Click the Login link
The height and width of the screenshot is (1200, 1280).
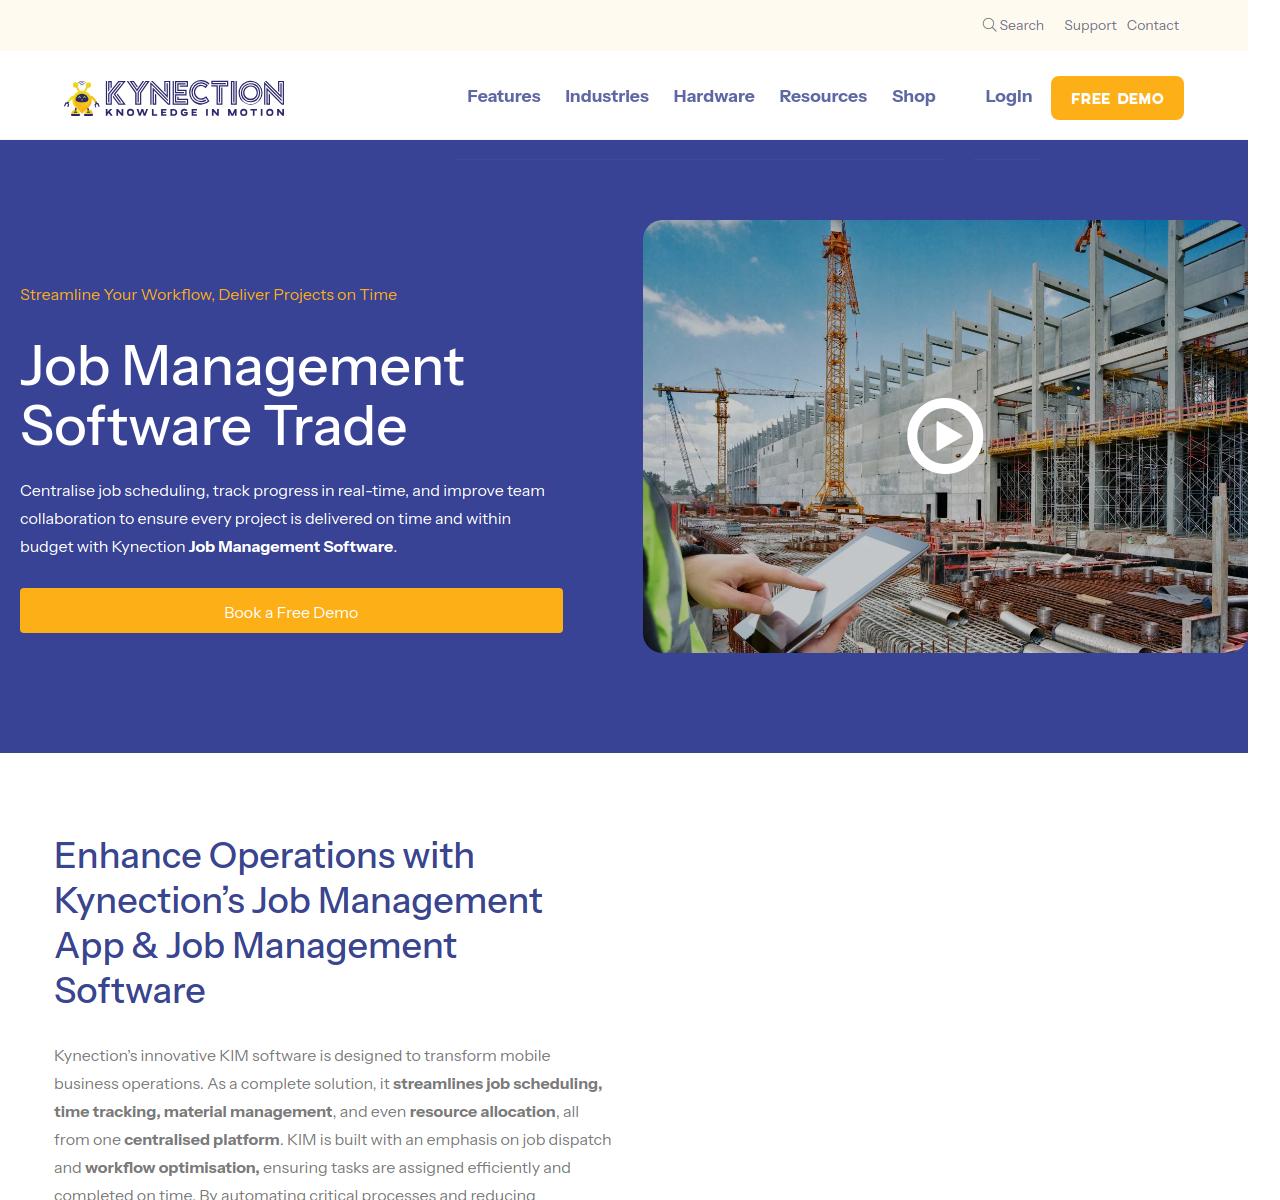tap(1008, 96)
